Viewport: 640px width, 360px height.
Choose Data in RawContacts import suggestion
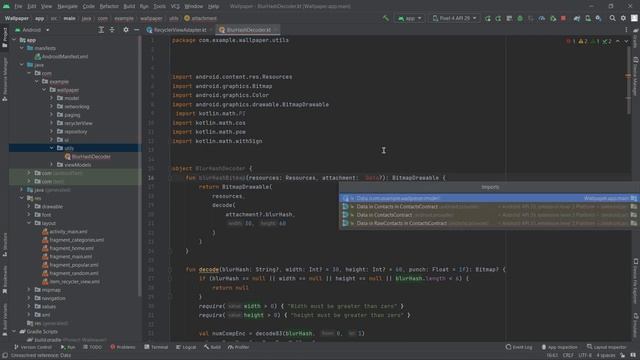(x=489, y=223)
